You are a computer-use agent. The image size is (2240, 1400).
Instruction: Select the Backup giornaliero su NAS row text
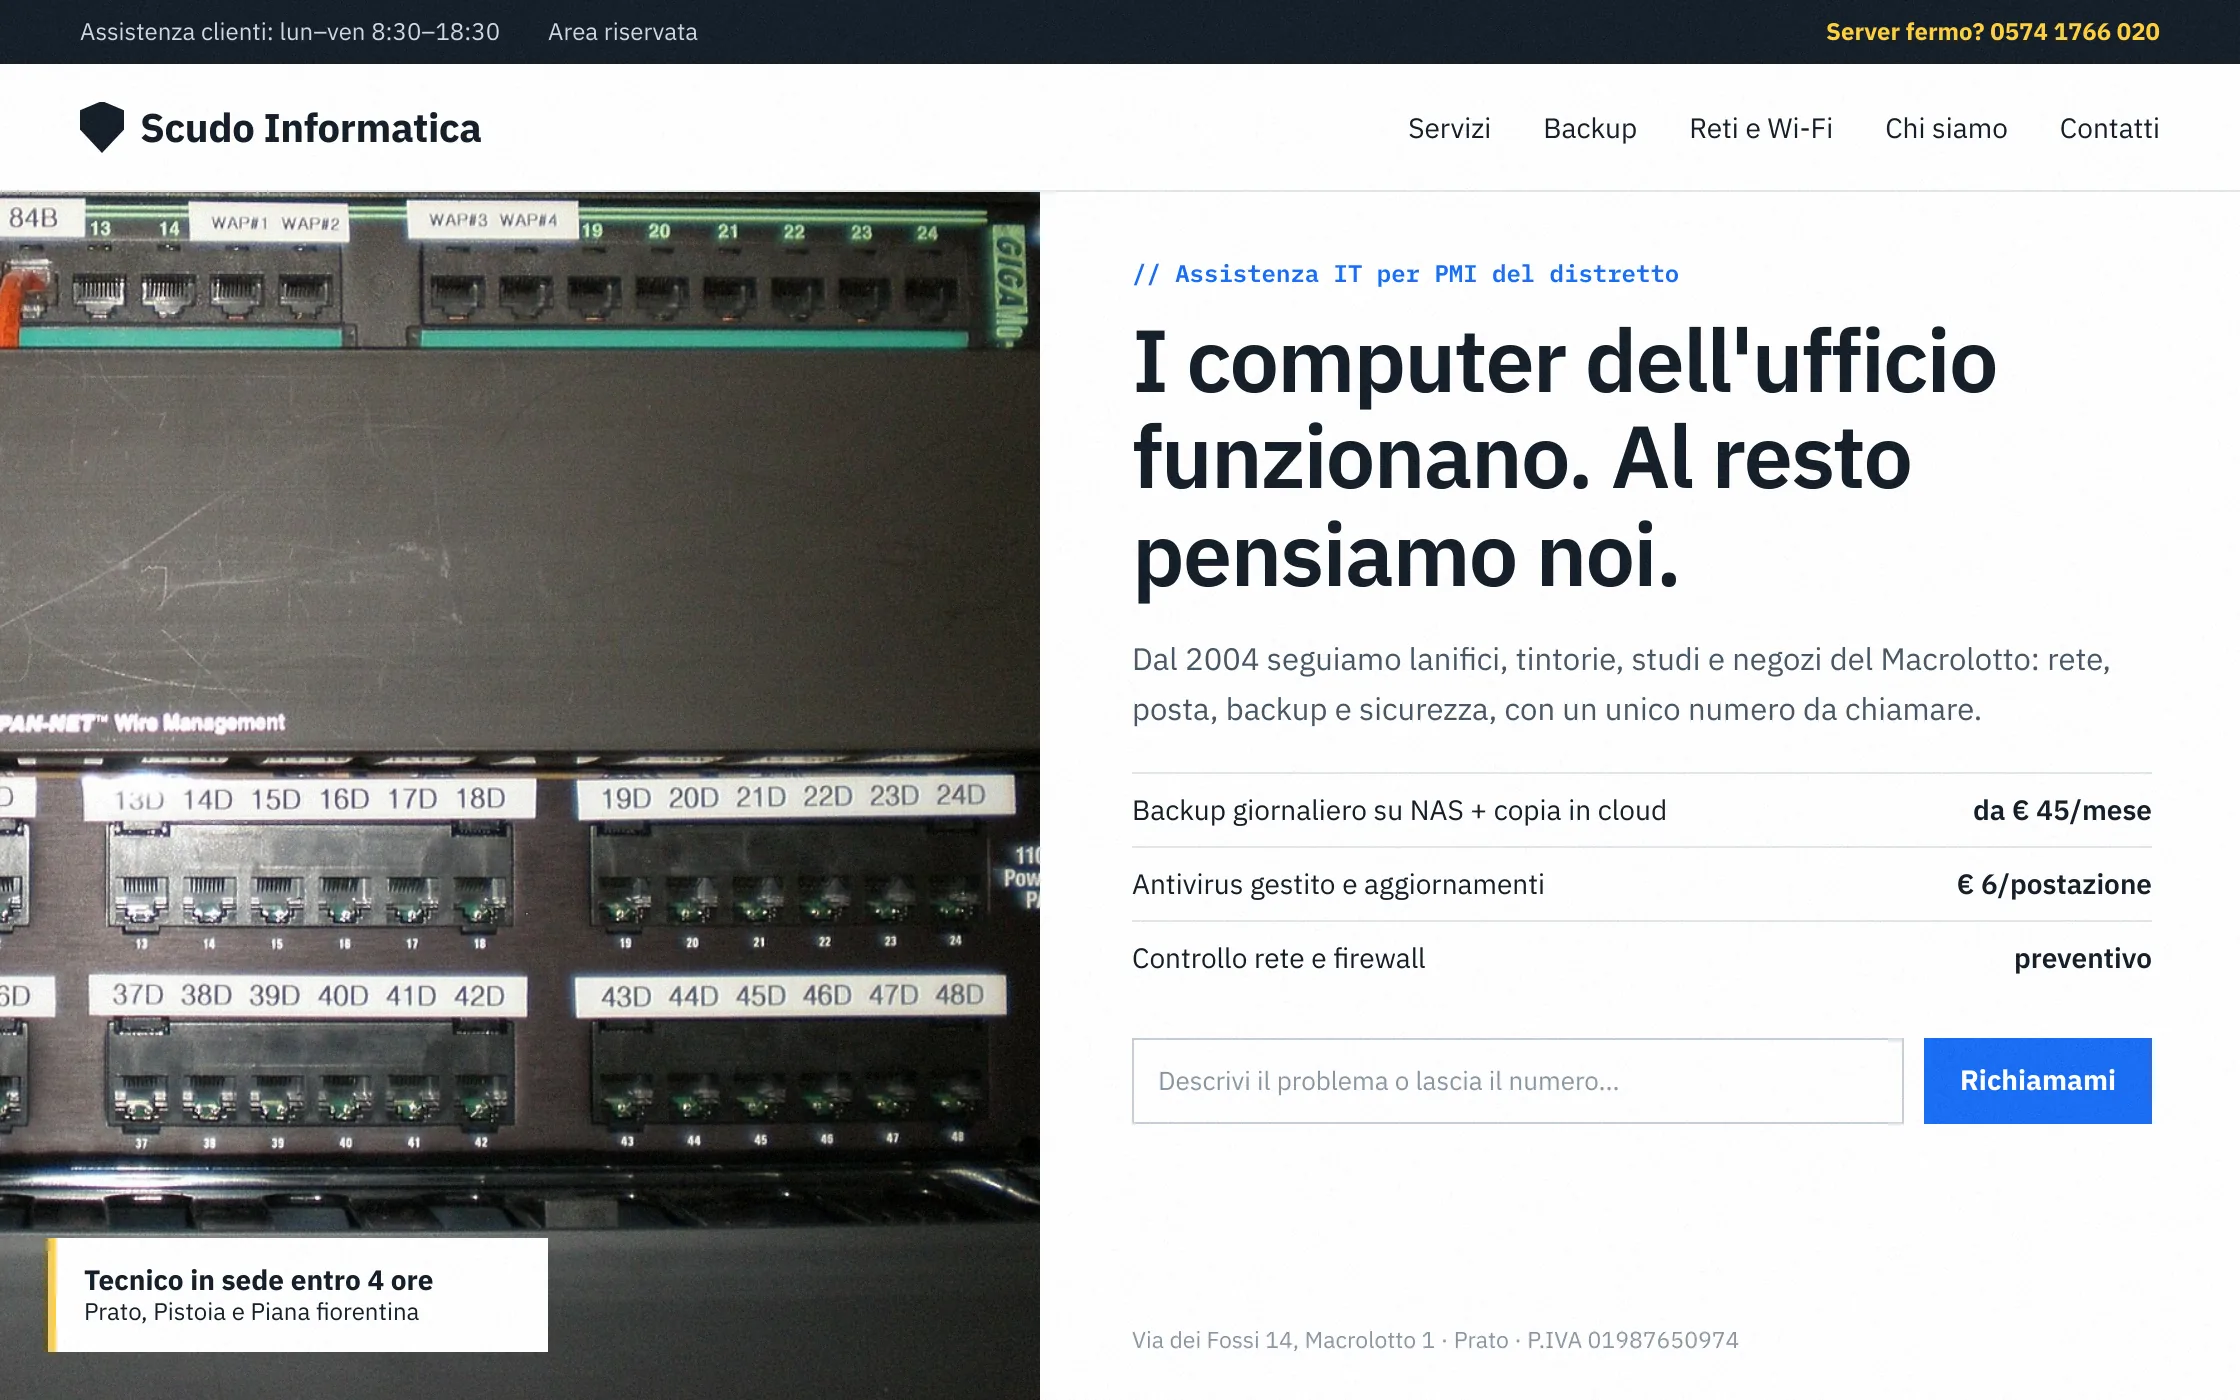pos(1399,810)
